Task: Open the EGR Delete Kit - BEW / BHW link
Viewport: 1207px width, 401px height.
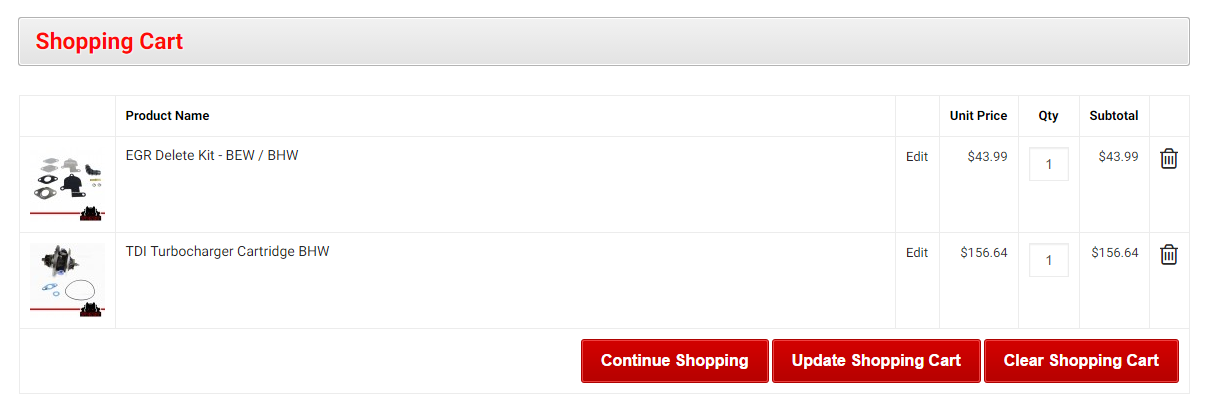Action: coord(212,156)
